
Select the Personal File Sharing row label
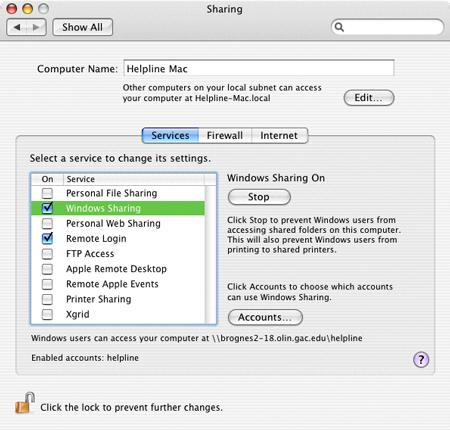[x=111, y=193]
